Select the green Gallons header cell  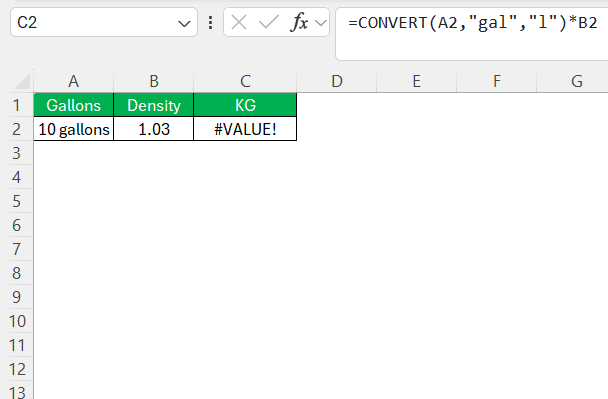[x=74, y=105]
